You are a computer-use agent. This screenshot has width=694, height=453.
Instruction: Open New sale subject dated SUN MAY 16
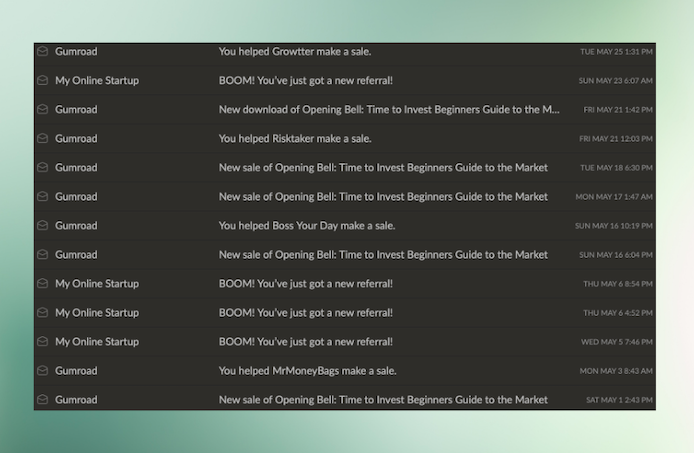tap(383, 255)
